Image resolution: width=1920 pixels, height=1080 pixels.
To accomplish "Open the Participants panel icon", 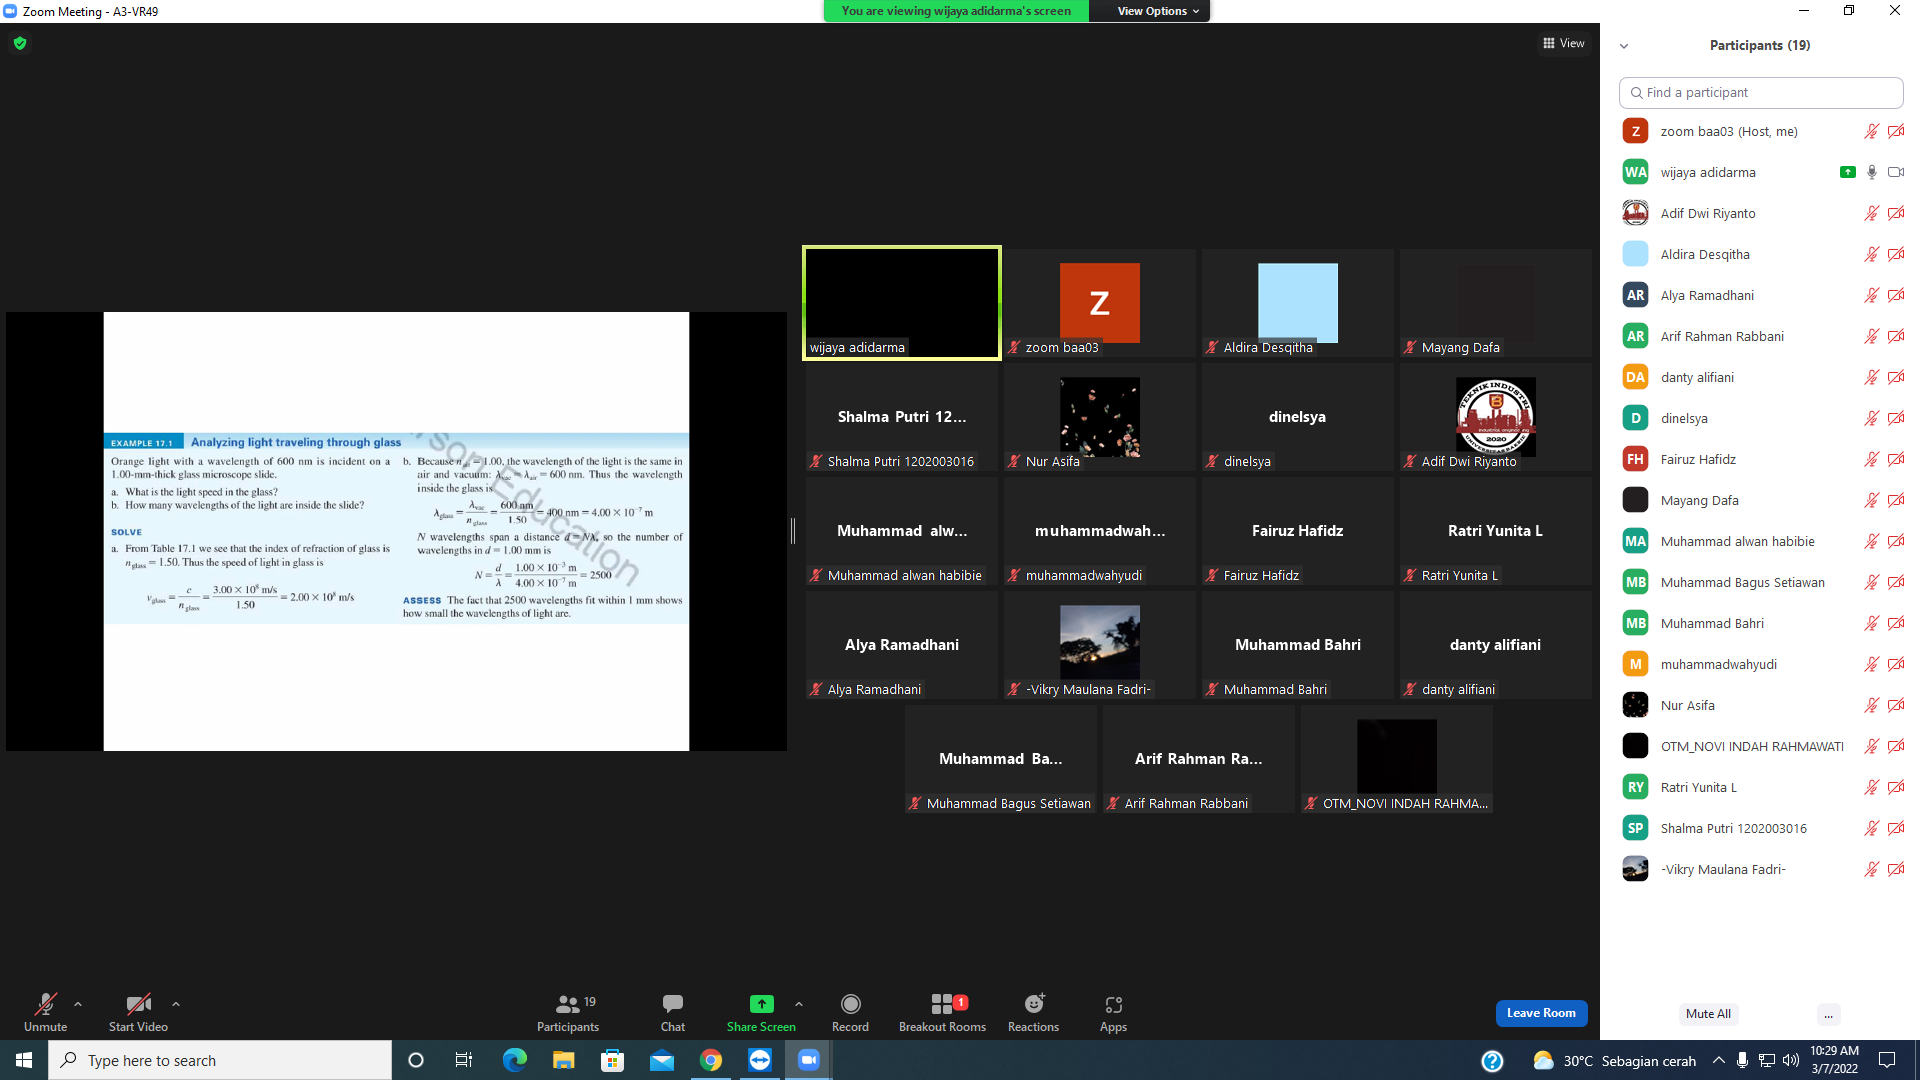I will 568,1004.
